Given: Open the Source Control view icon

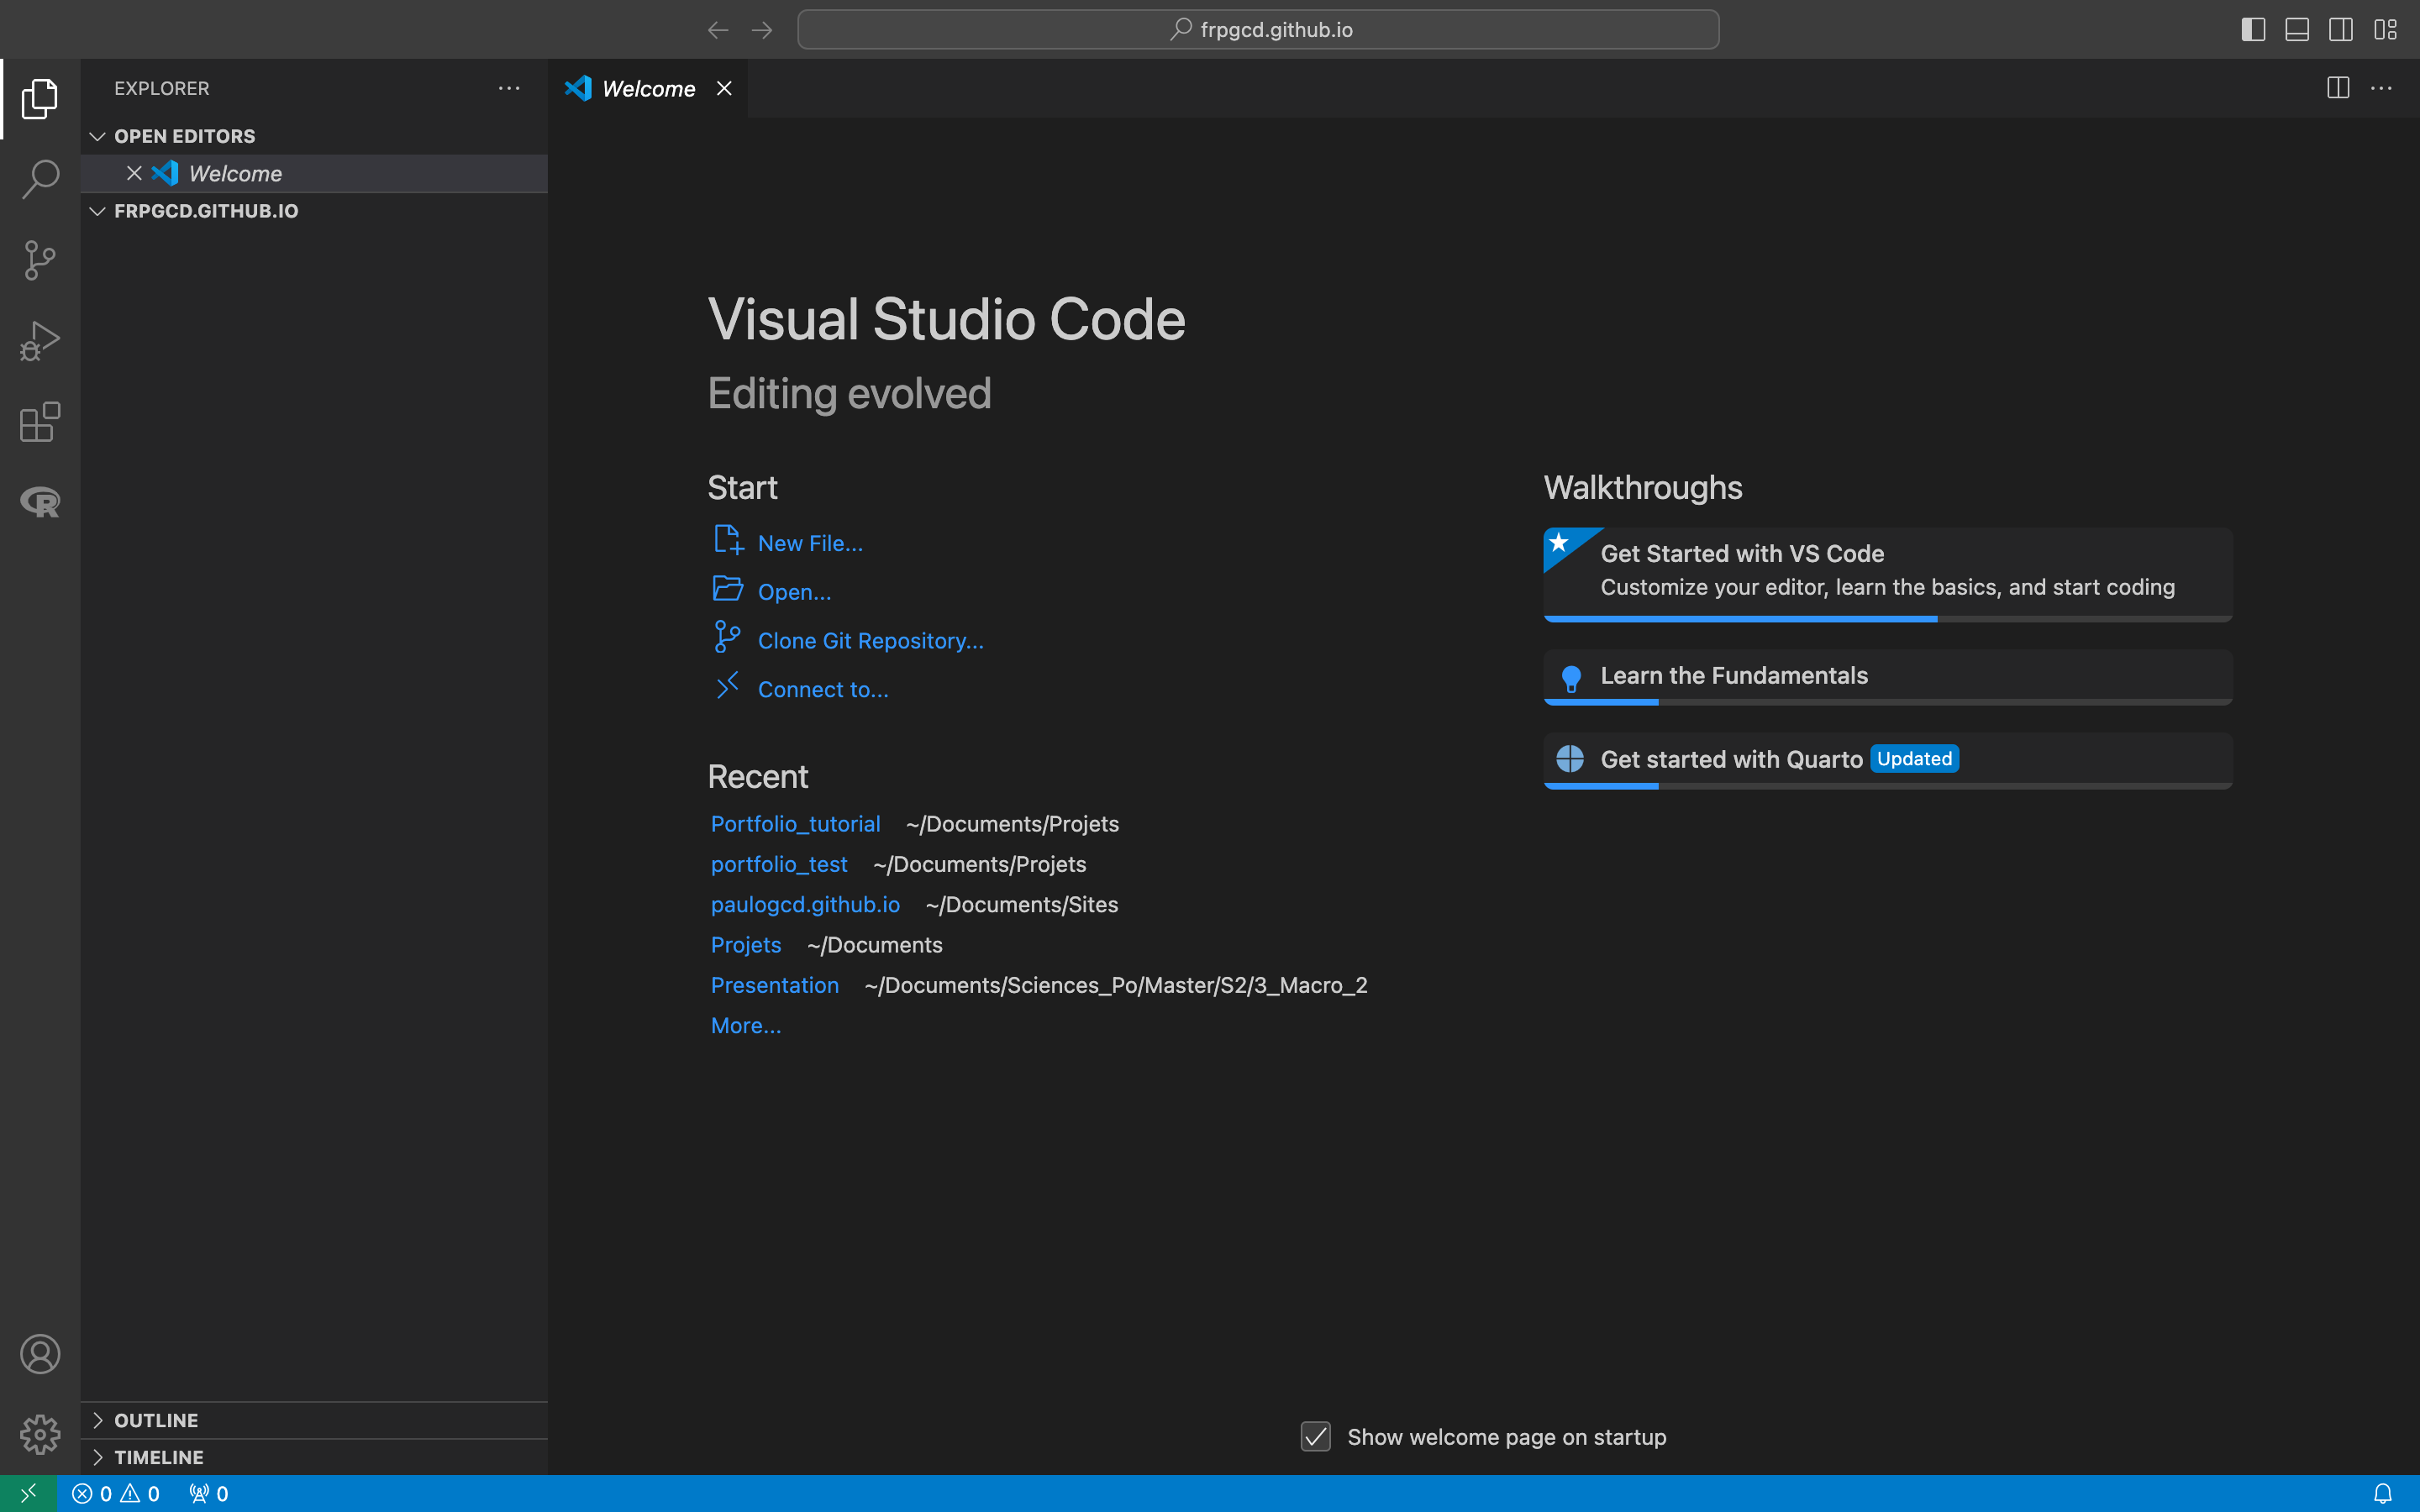Looking at the screenshot, I should 40,260.
